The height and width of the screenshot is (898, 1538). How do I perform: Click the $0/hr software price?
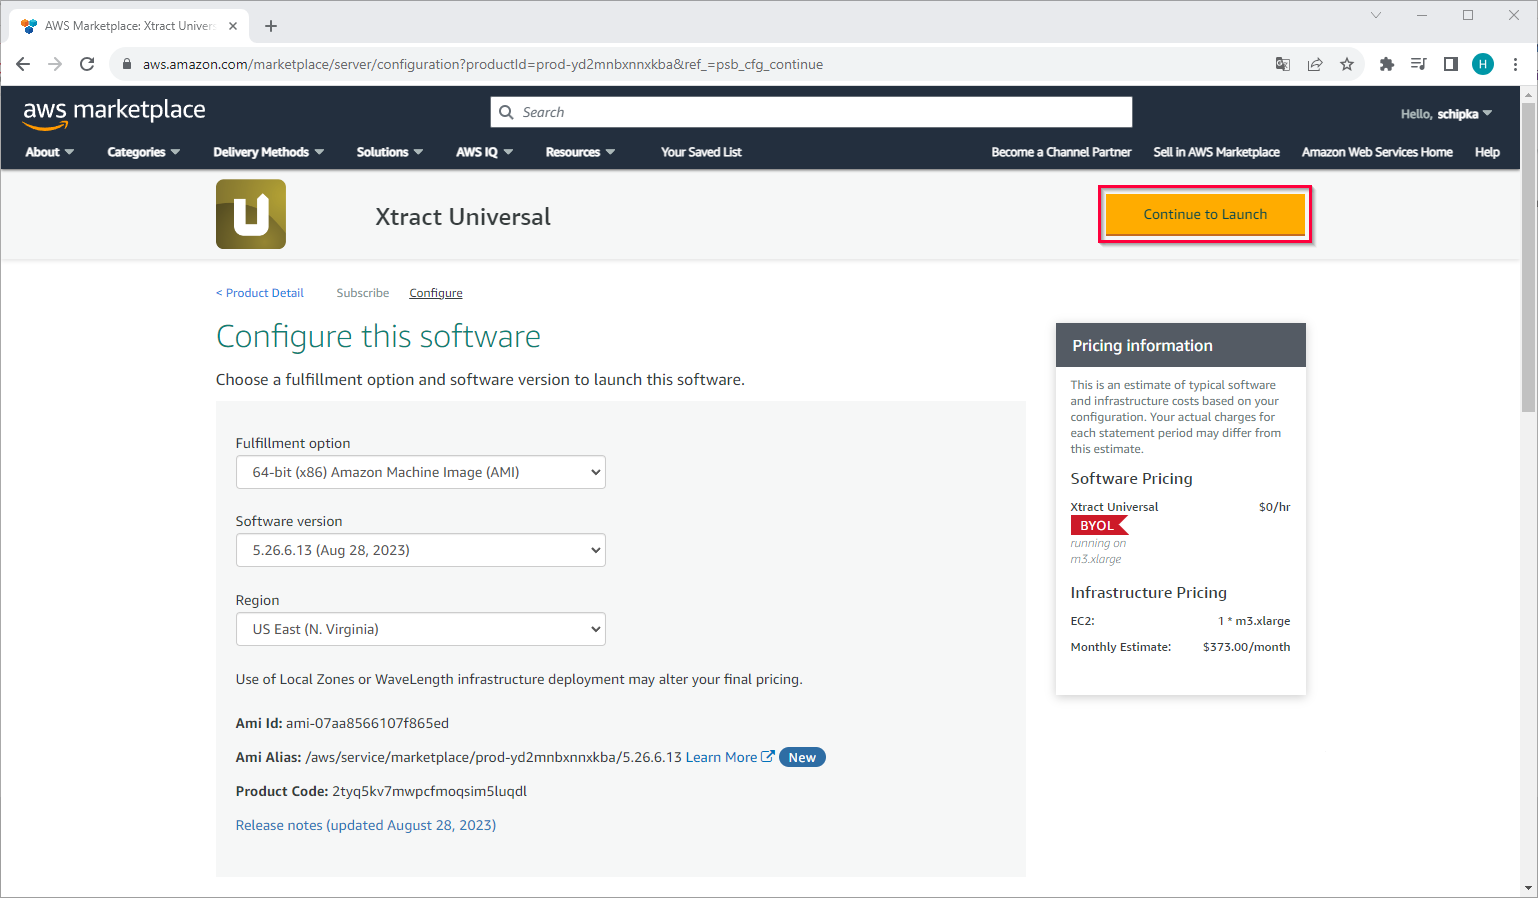tap(1274, 507)
